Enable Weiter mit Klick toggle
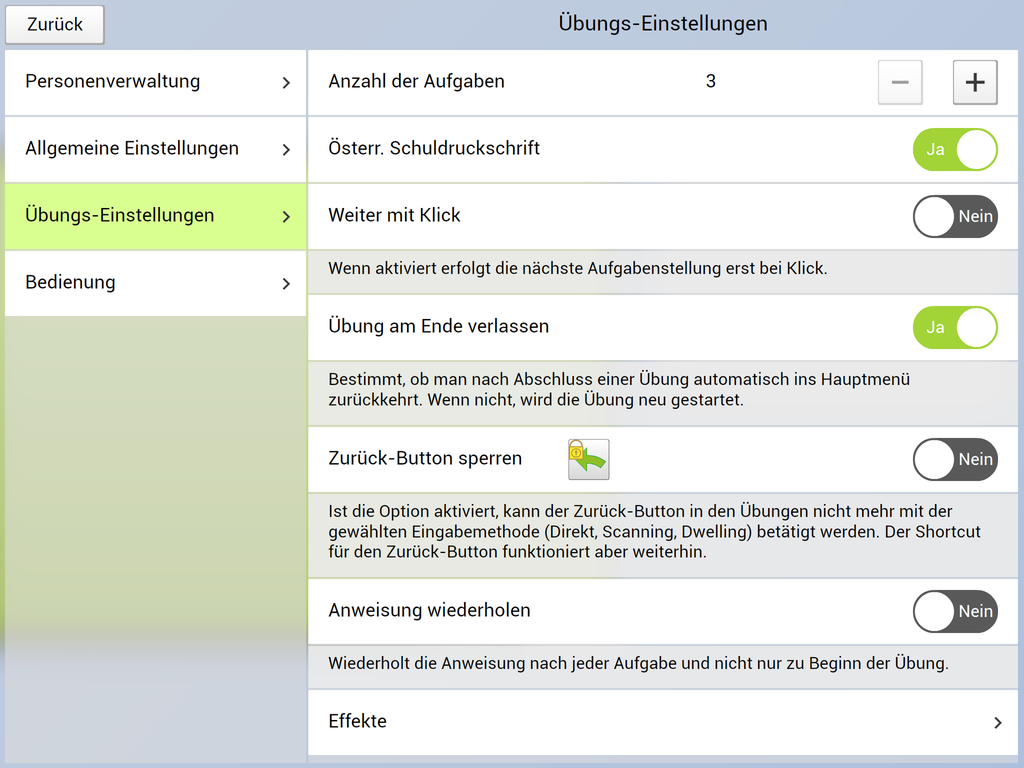 (x=955, y=216)
